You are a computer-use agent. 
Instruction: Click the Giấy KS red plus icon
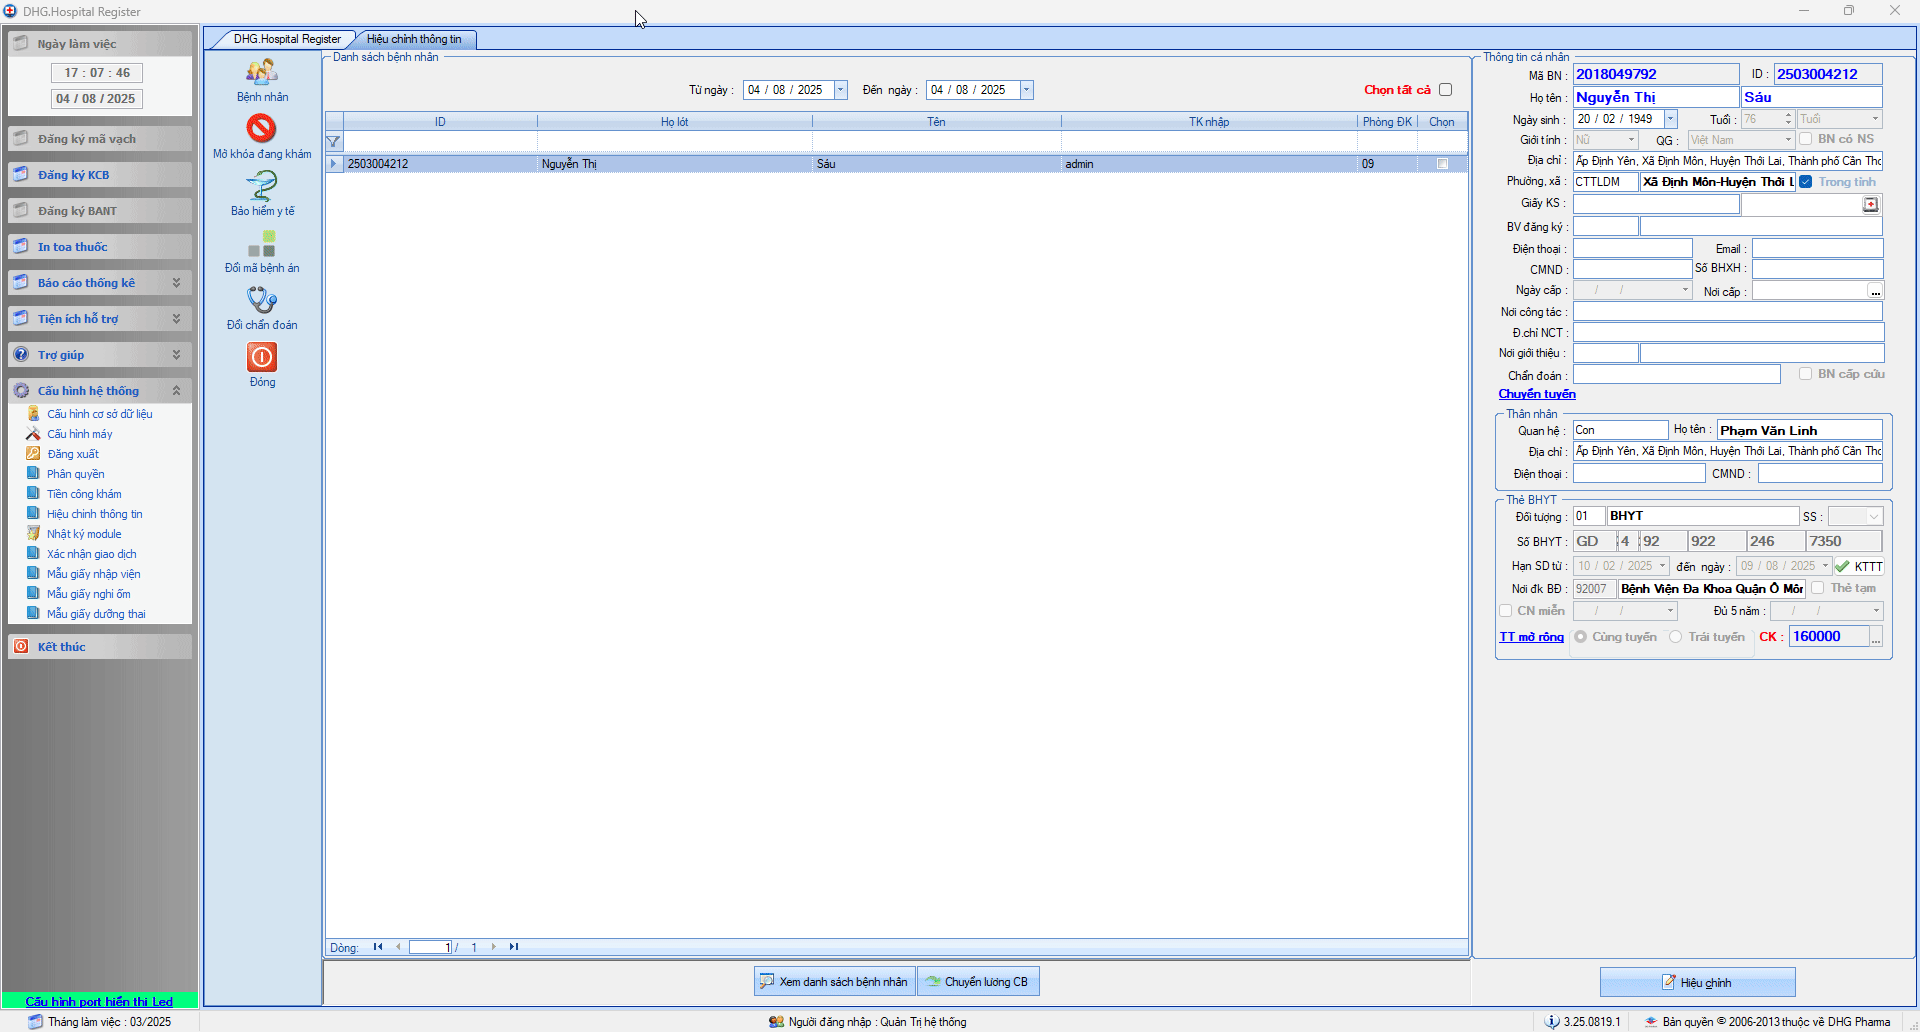coord(1870,205)
